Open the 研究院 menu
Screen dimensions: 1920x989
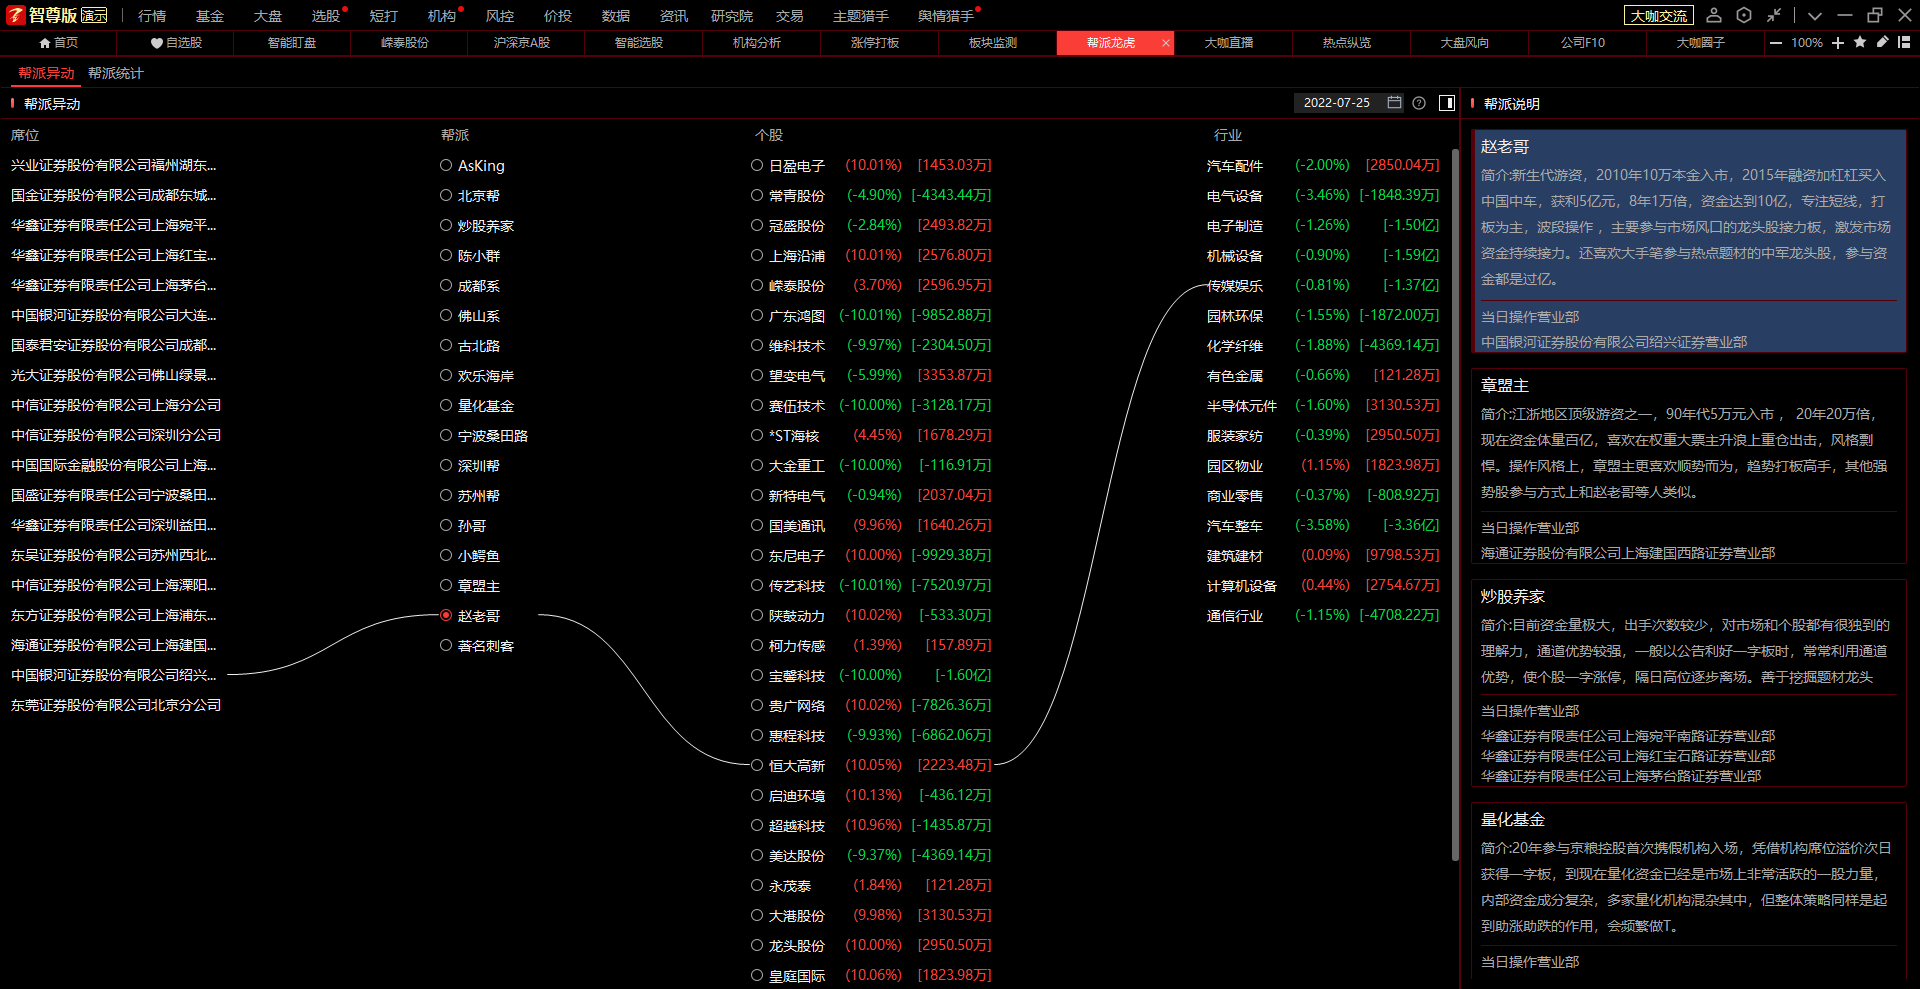(732, 16)
